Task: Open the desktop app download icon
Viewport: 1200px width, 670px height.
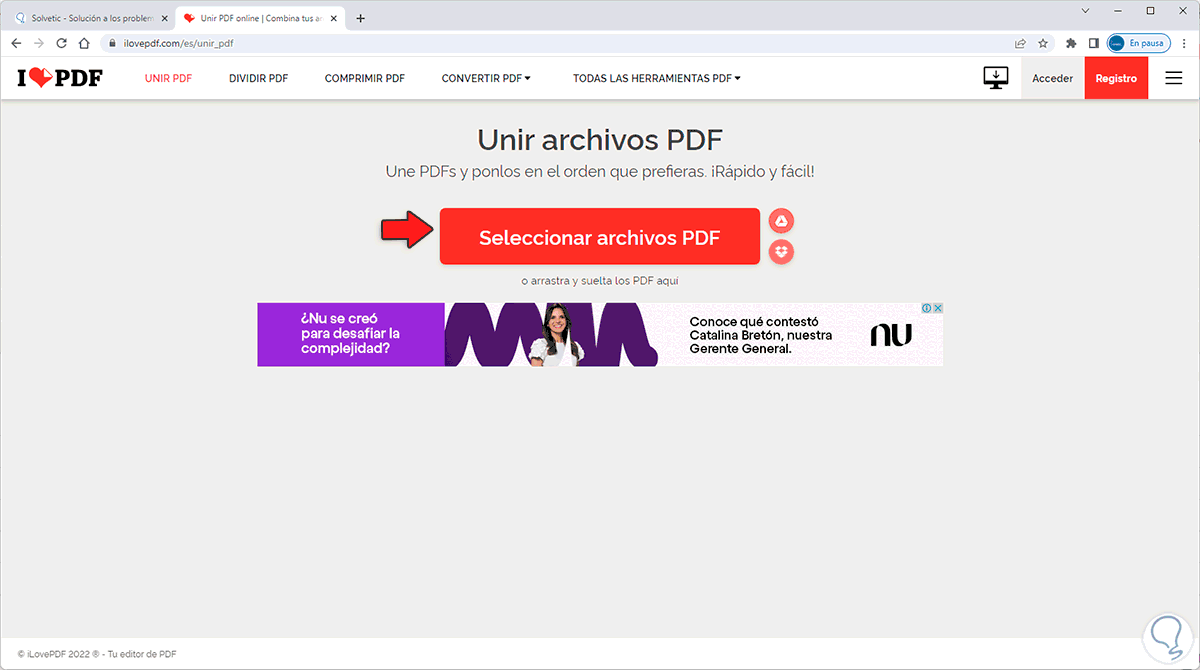Action: tap(995, 77)
